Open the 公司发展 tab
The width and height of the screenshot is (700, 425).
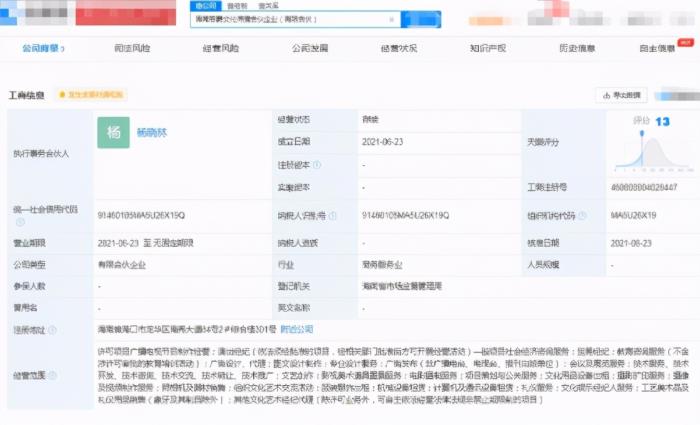(x=310, y=48)
